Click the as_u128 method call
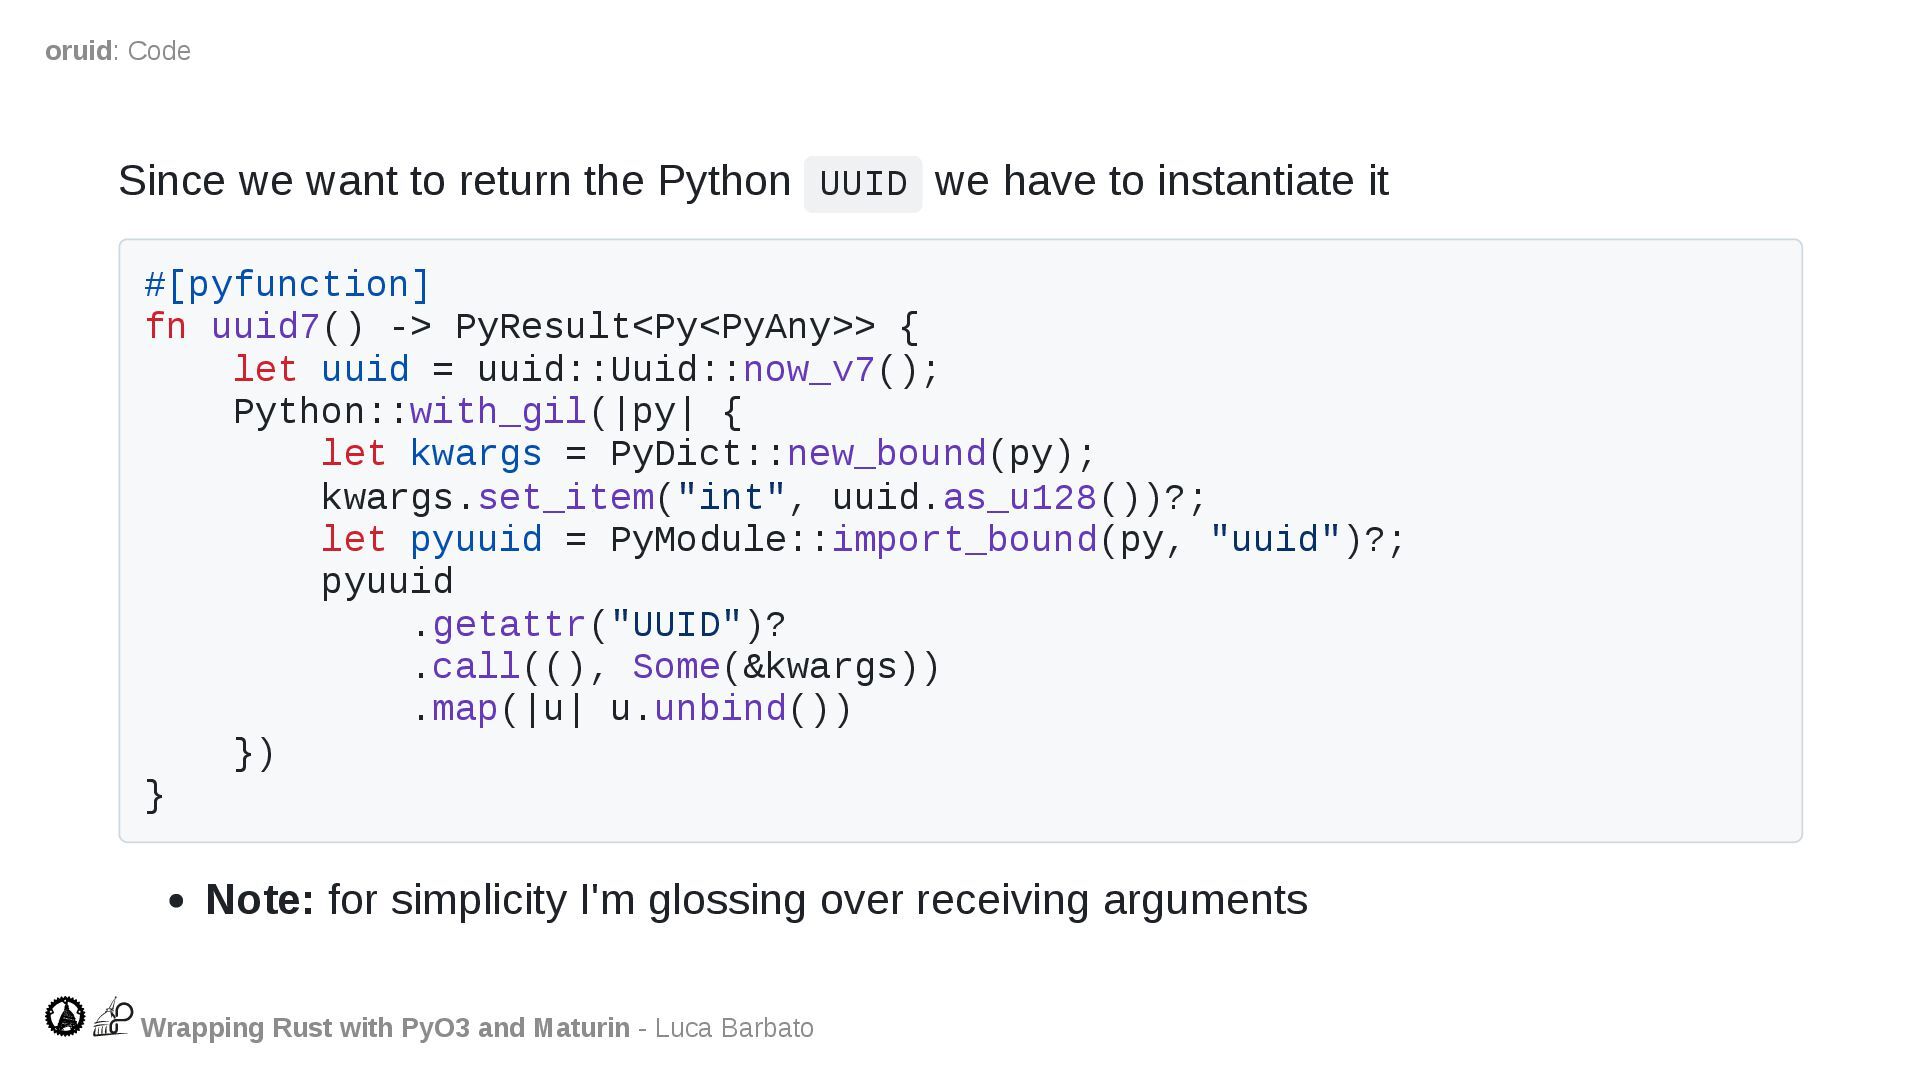The width and height of the screenshot is (1920, 1080). click(x=1019, y=497)
